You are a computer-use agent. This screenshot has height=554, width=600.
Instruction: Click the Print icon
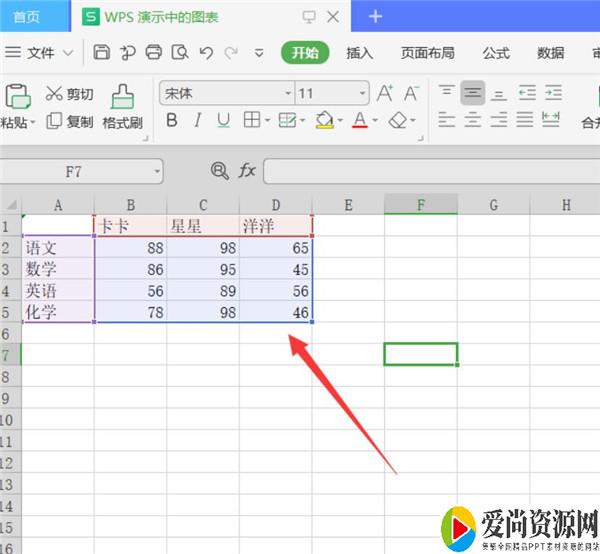click(154, 53)
